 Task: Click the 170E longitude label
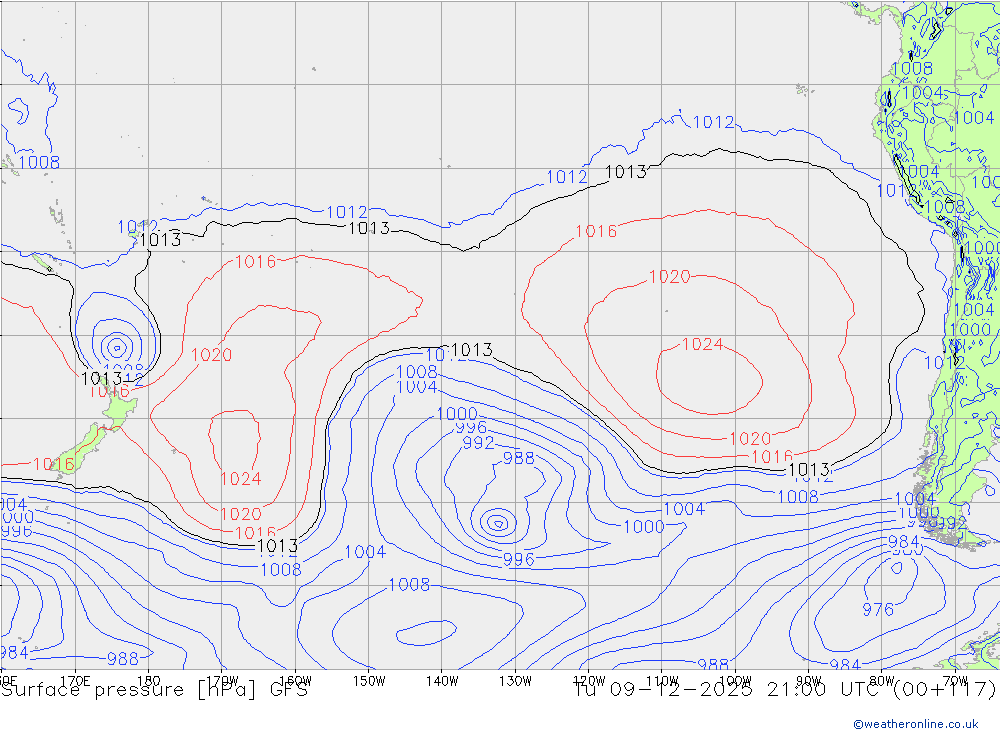pyautogui.click(x=75, y=681)
